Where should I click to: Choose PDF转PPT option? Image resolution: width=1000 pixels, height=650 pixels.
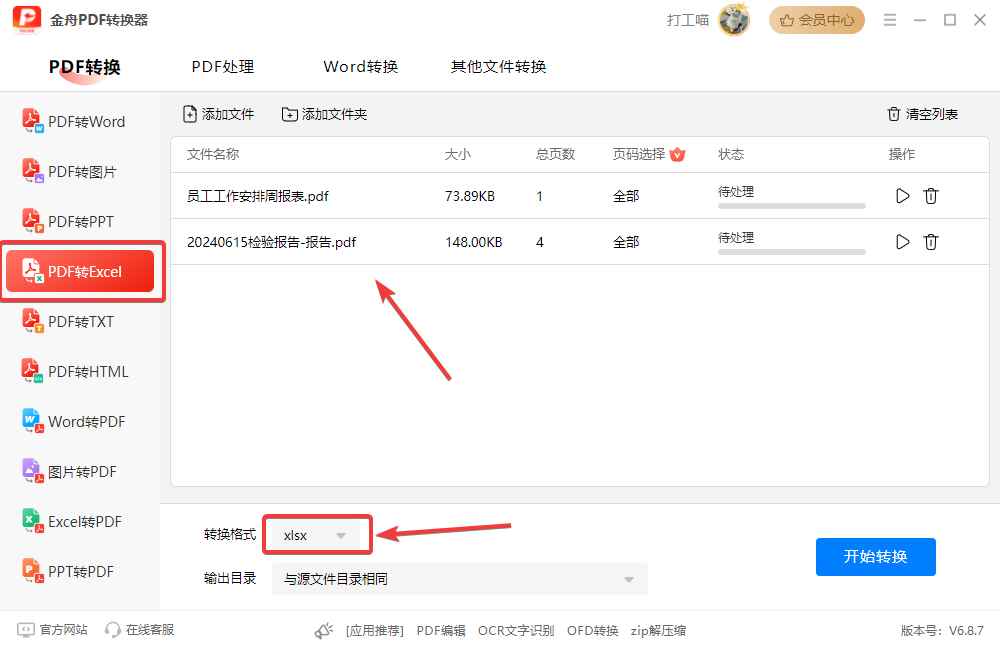tap(68, 221)
